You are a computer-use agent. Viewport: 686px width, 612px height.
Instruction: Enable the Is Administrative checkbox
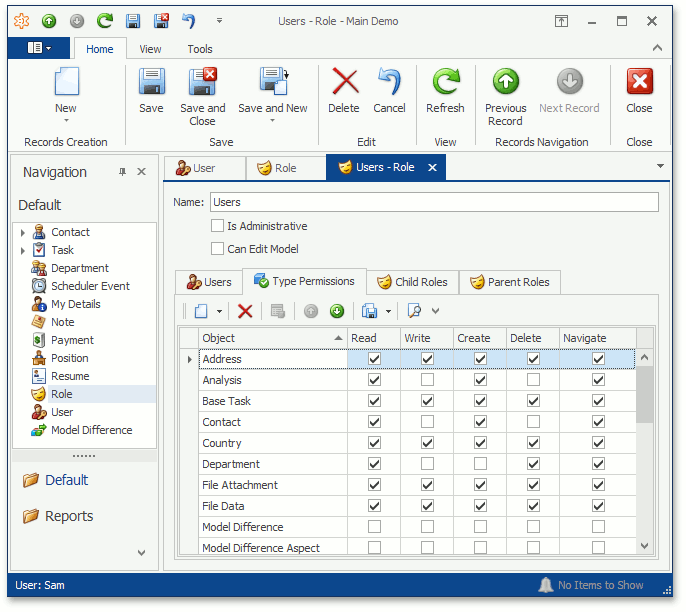pos(218,227)
